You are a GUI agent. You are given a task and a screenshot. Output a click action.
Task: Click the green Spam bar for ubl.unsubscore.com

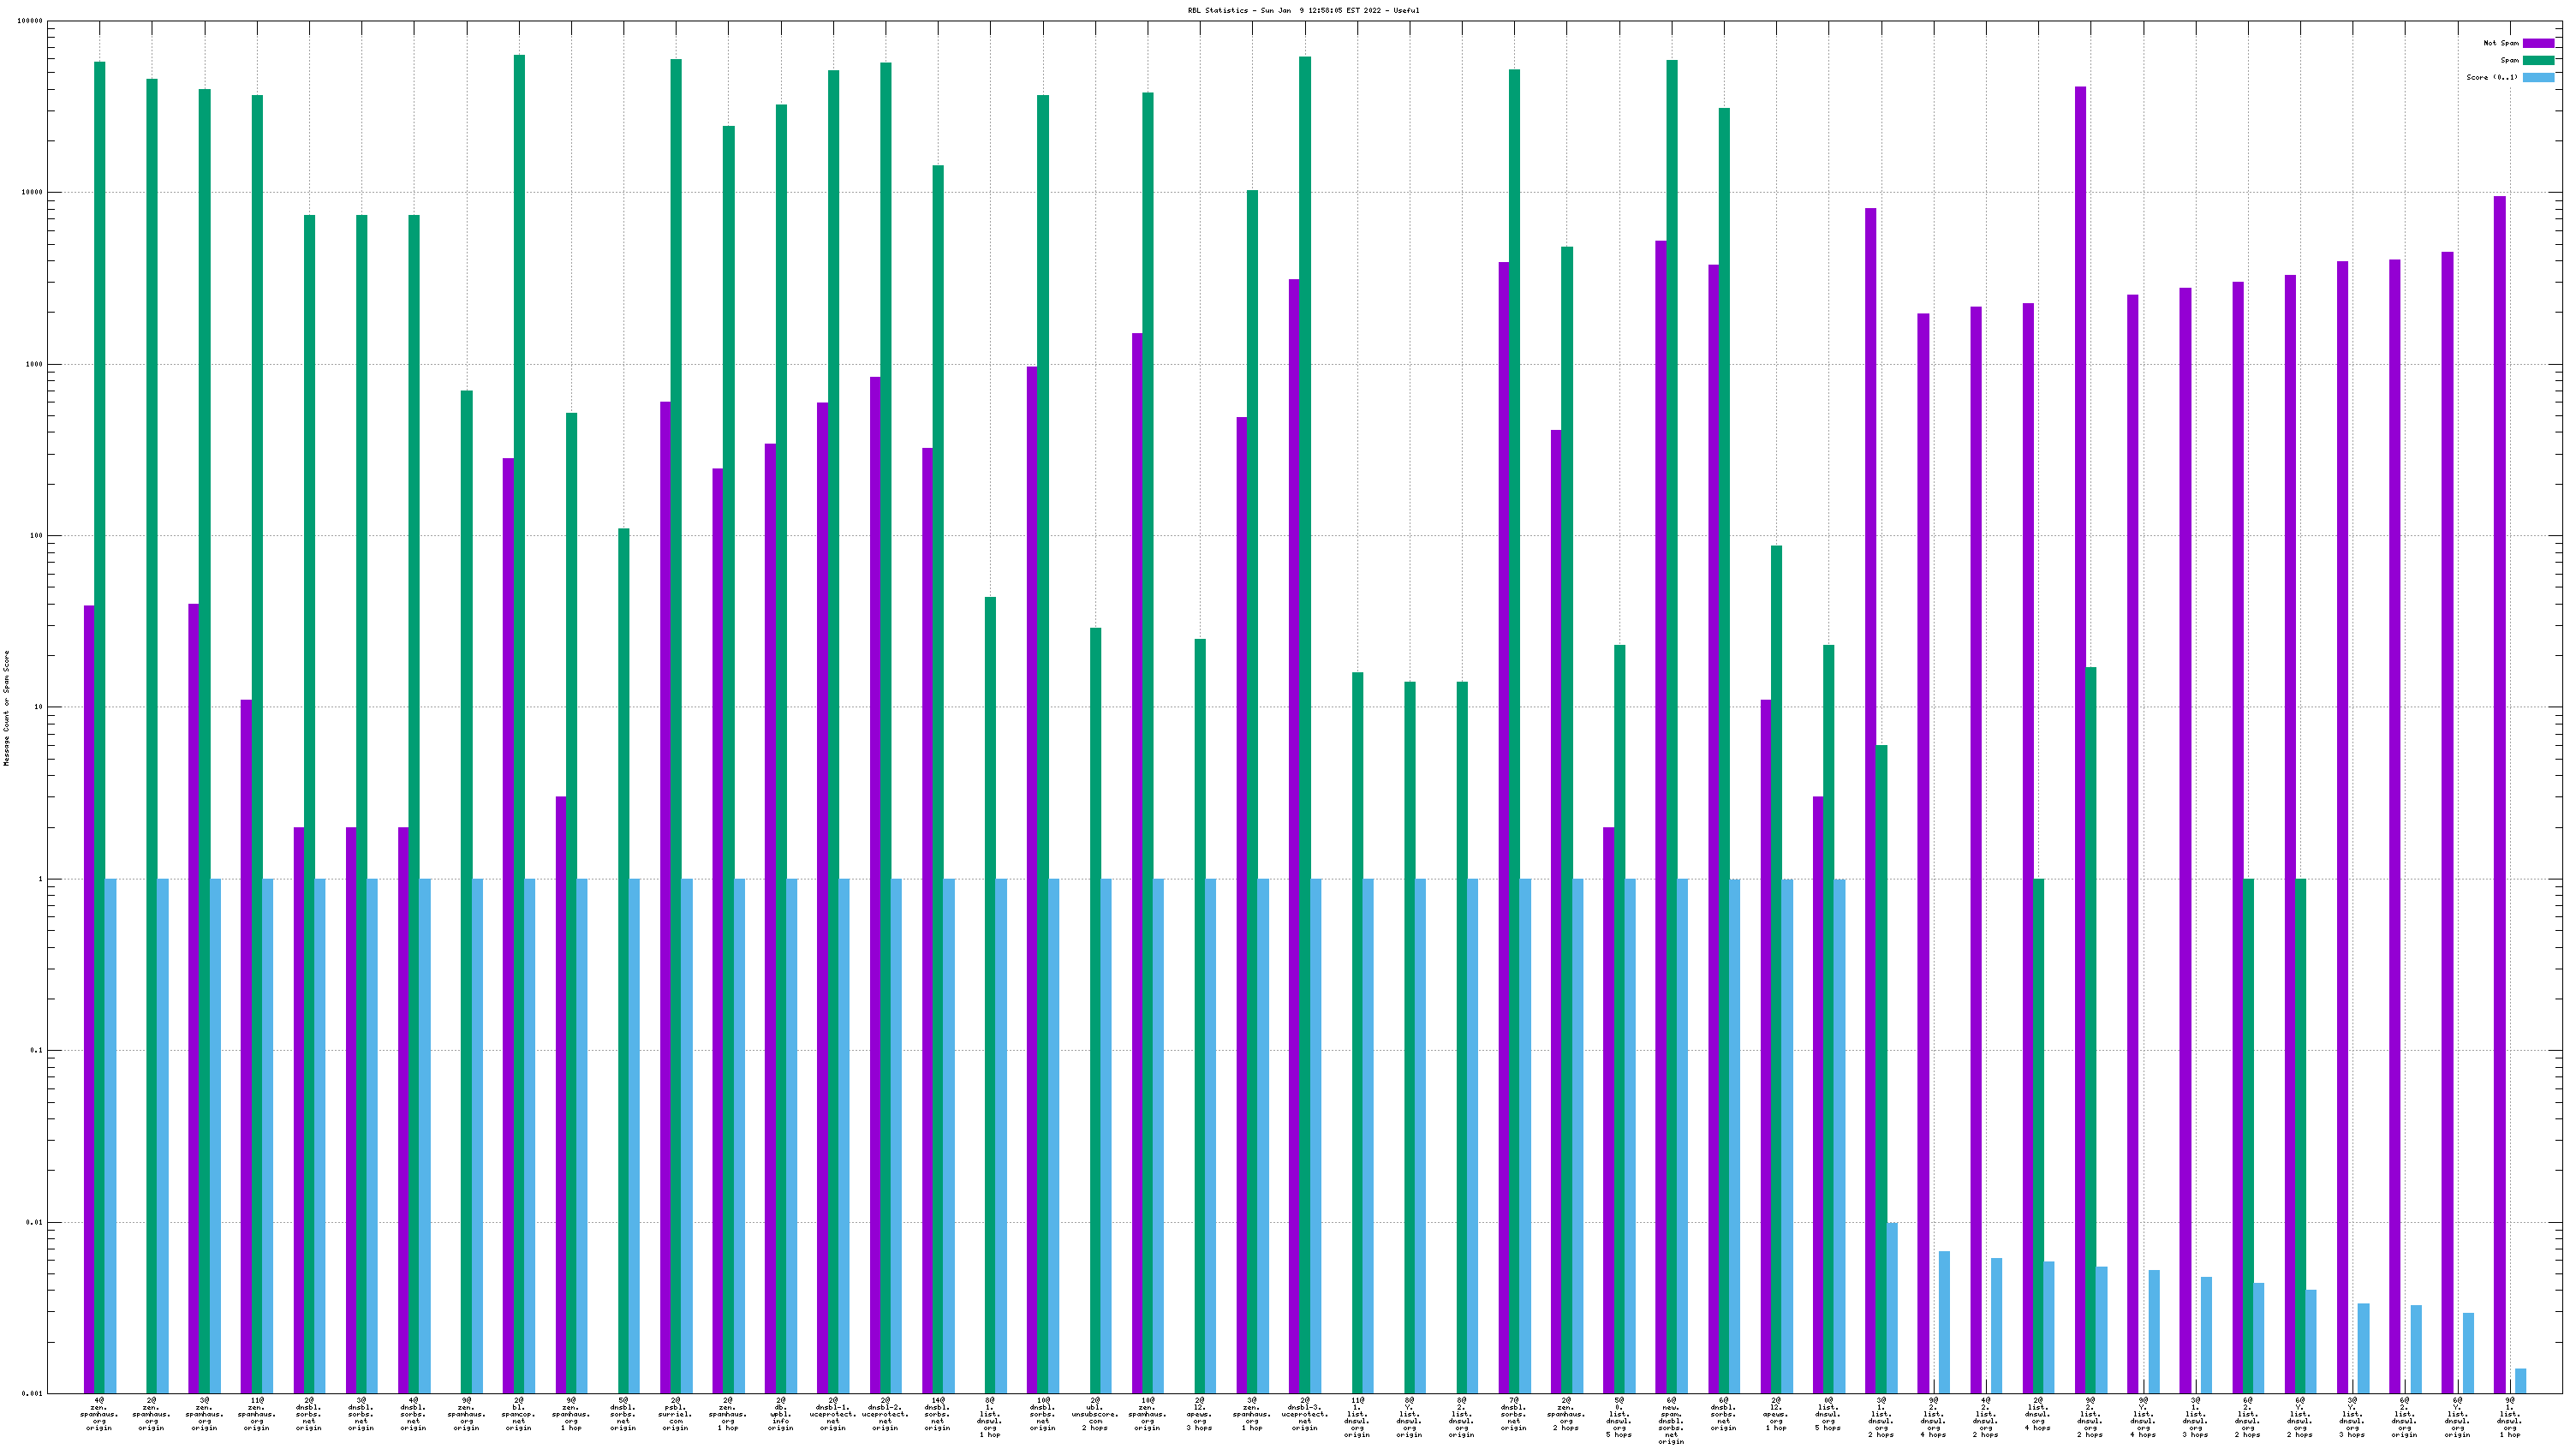tap(1095, 1000)
